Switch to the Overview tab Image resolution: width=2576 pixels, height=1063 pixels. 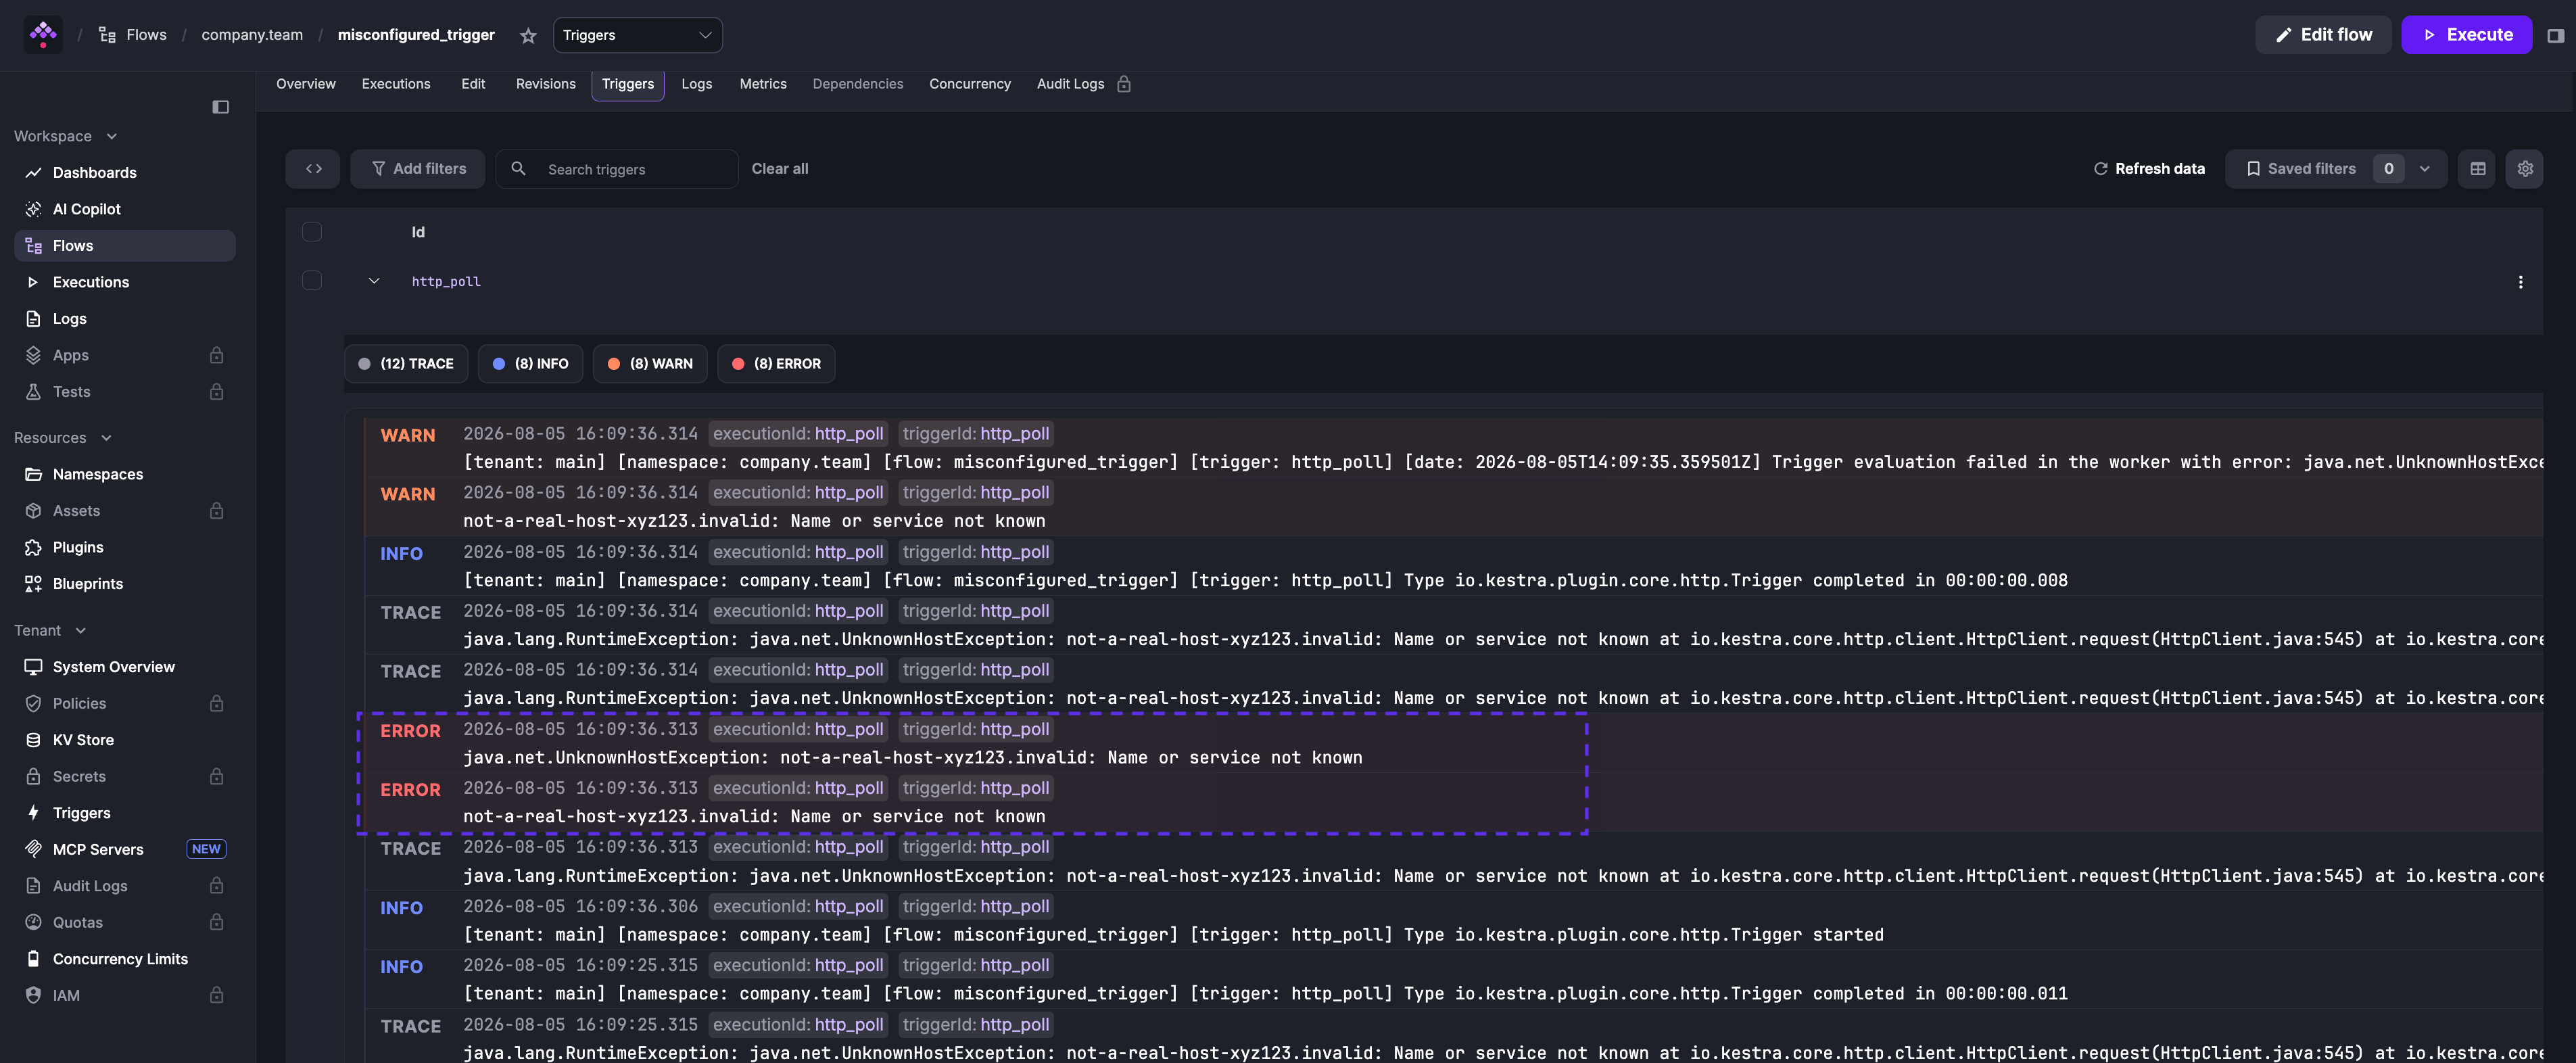306,84
